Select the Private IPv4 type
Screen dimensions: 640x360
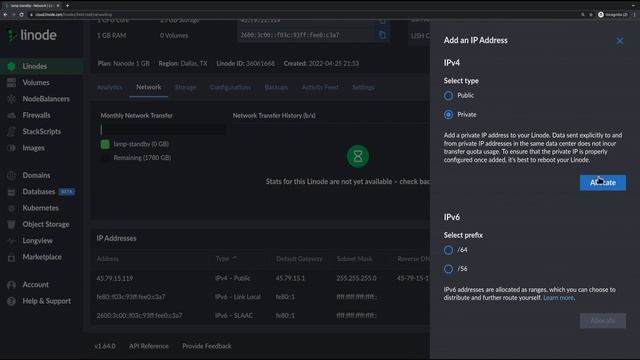(x=448, y=115)
